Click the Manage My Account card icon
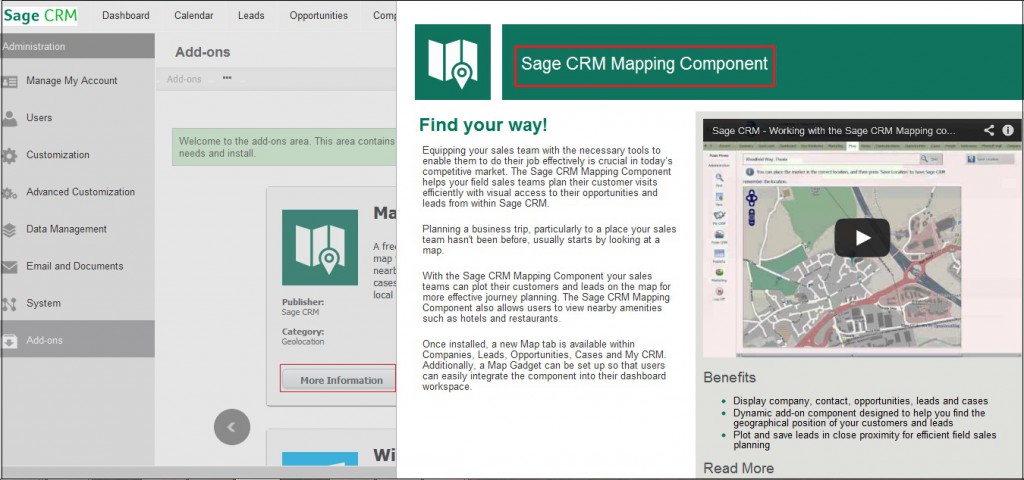The width and height of the screenshot is (1024, 480). (9, 82)
